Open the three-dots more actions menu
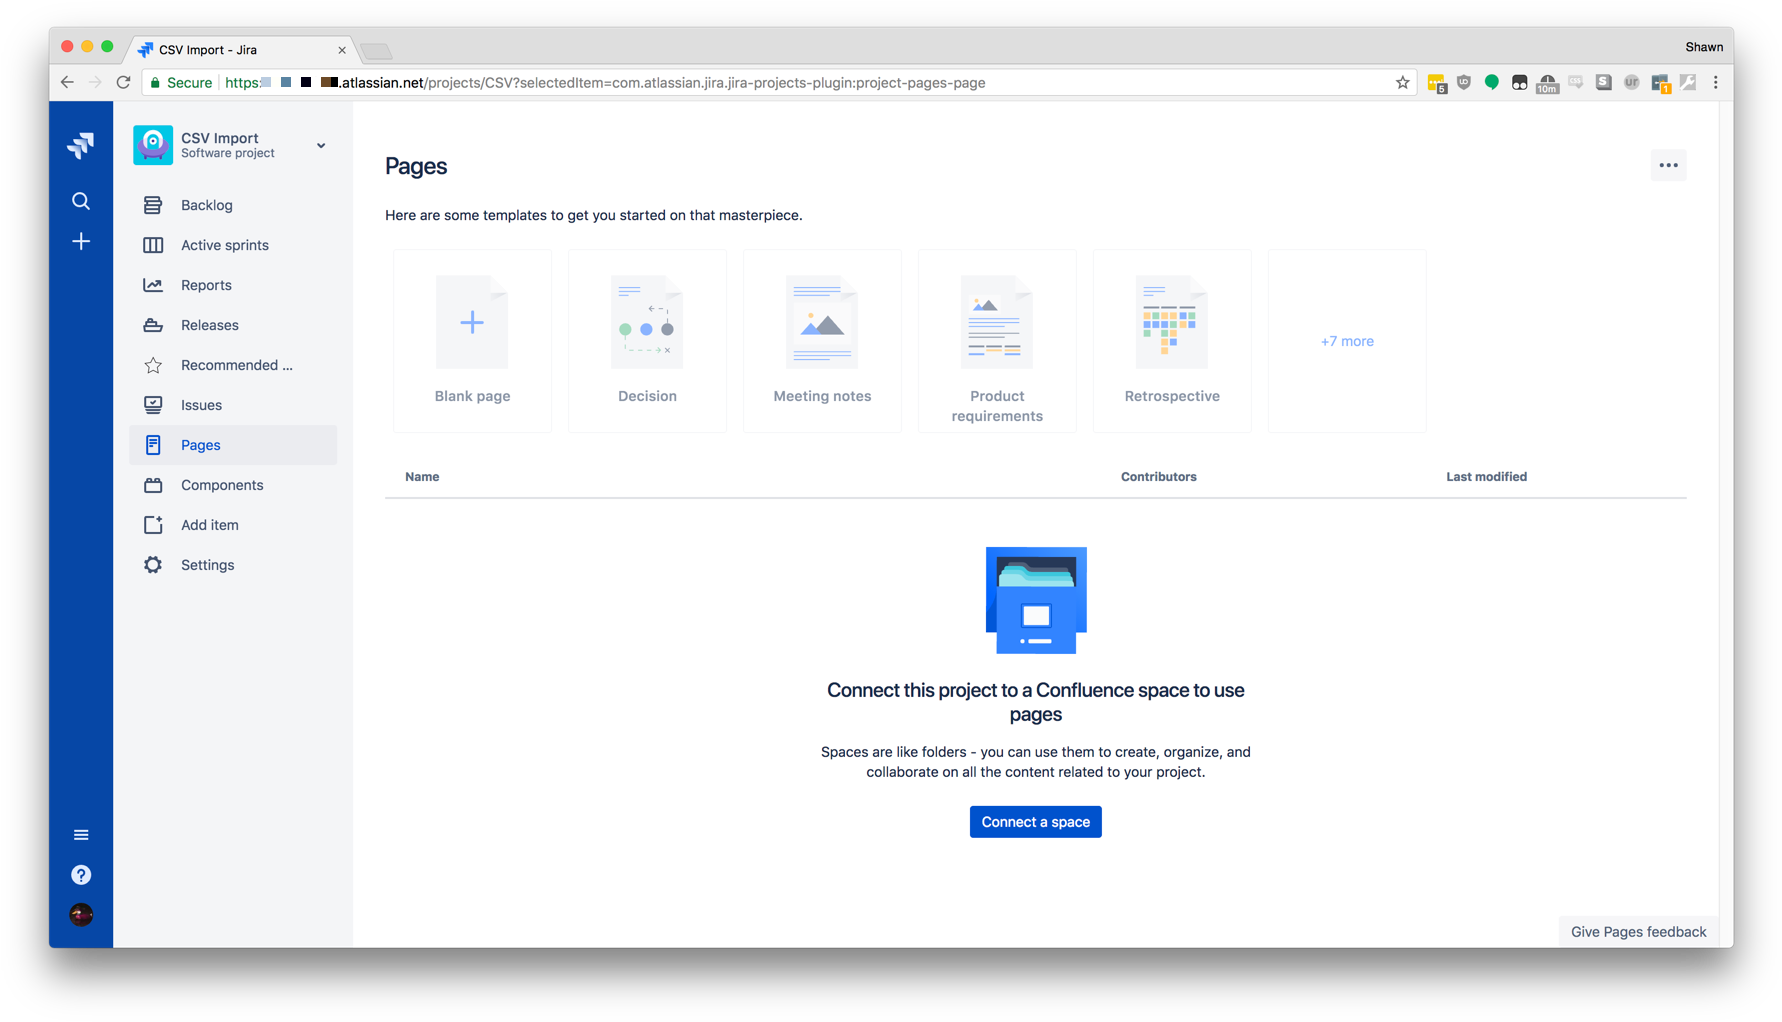 (1668, 165)
